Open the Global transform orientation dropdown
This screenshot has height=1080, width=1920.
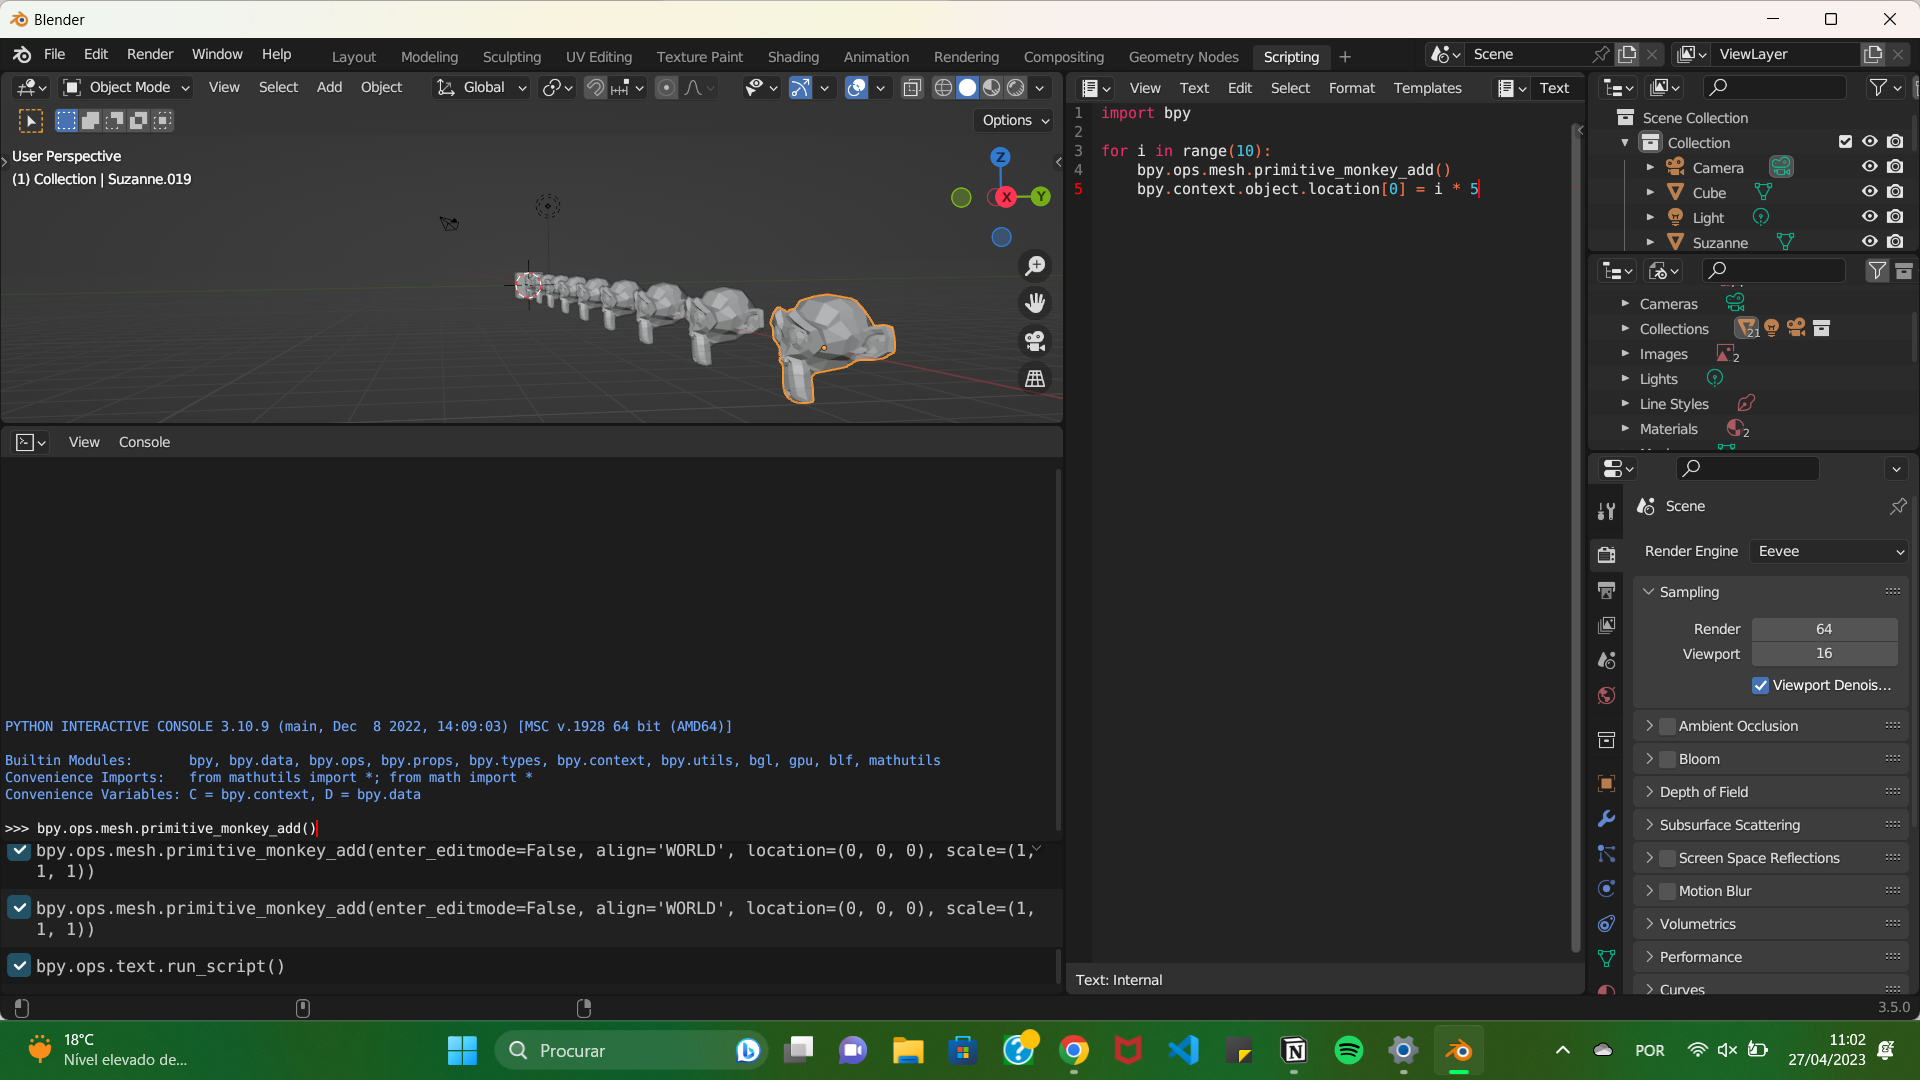pos(481,88)
